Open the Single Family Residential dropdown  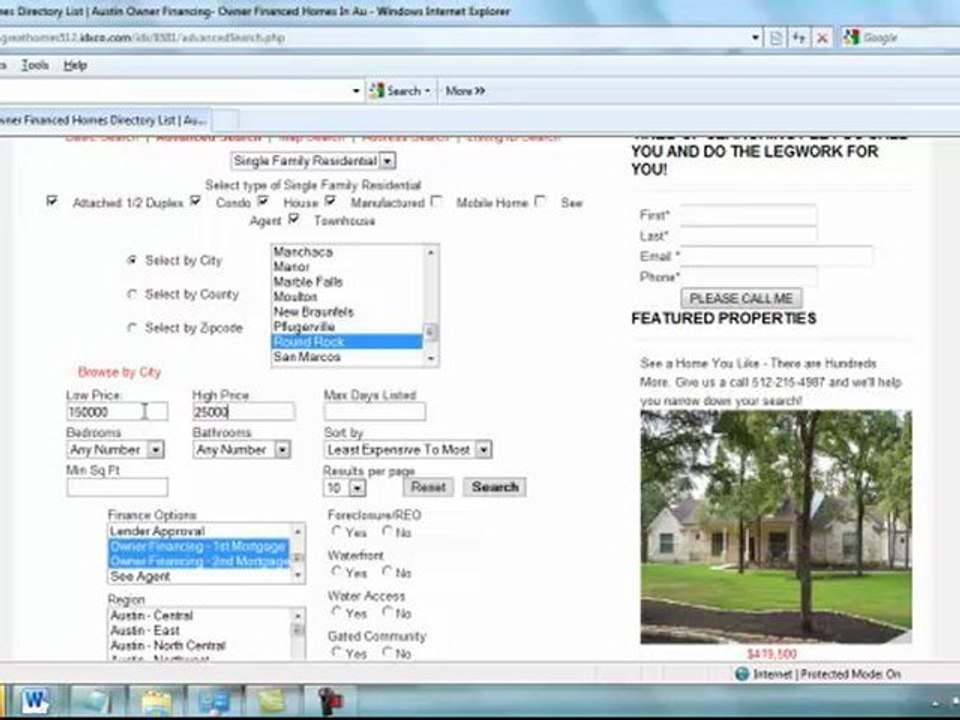pos(313,161)
